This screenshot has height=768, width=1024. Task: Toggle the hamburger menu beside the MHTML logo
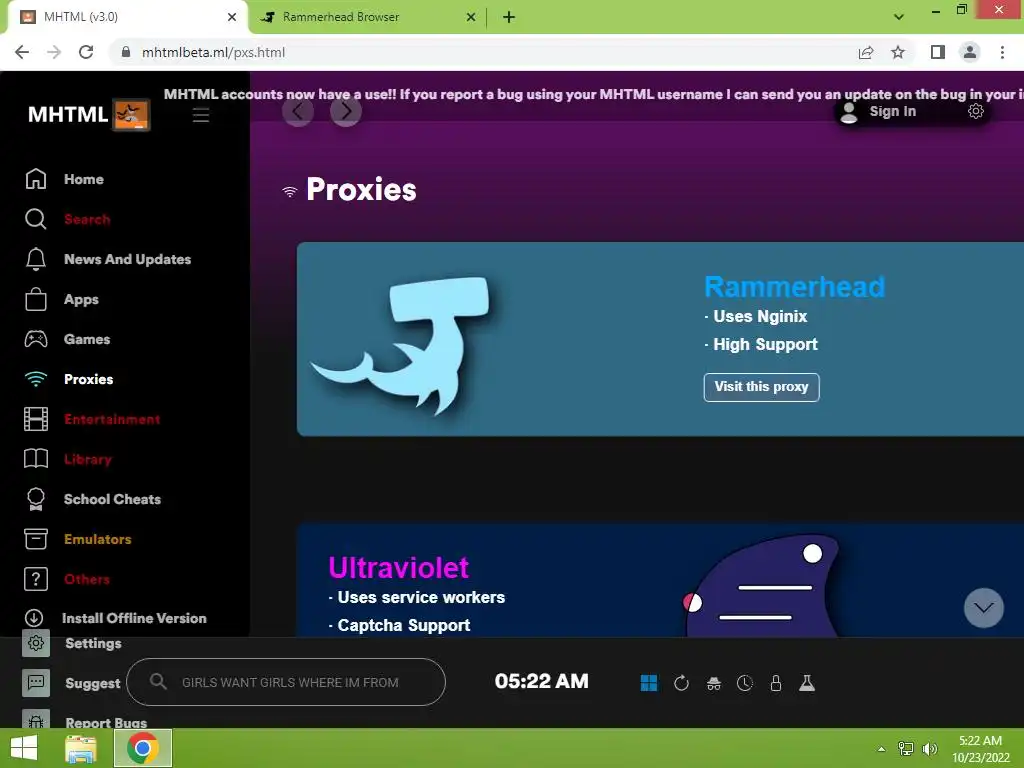click(x=201, y=115)
